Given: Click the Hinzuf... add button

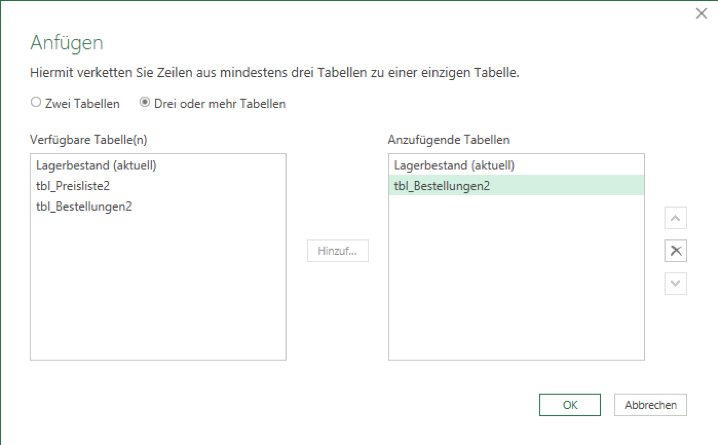Looking at the screenshot, I should point(337,251).
